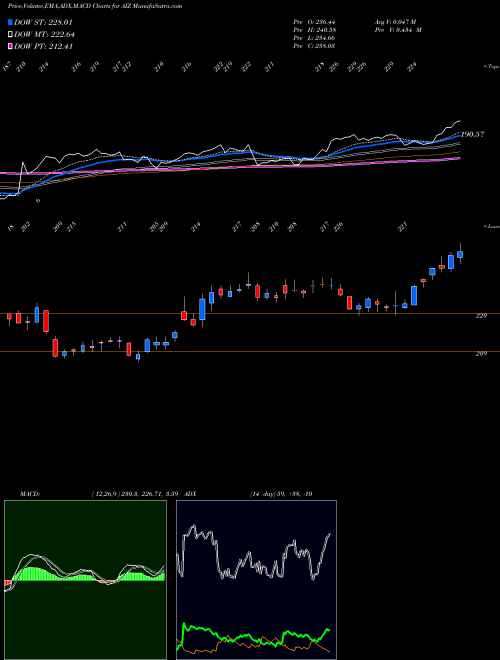
Task: Click the 209 horizontal level label
Action: point(481,354)
